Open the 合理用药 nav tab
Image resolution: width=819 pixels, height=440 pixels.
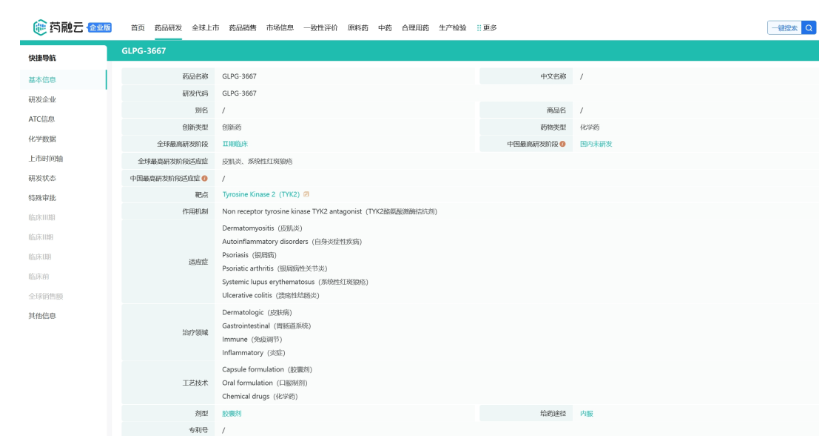(x=415, y=28)
